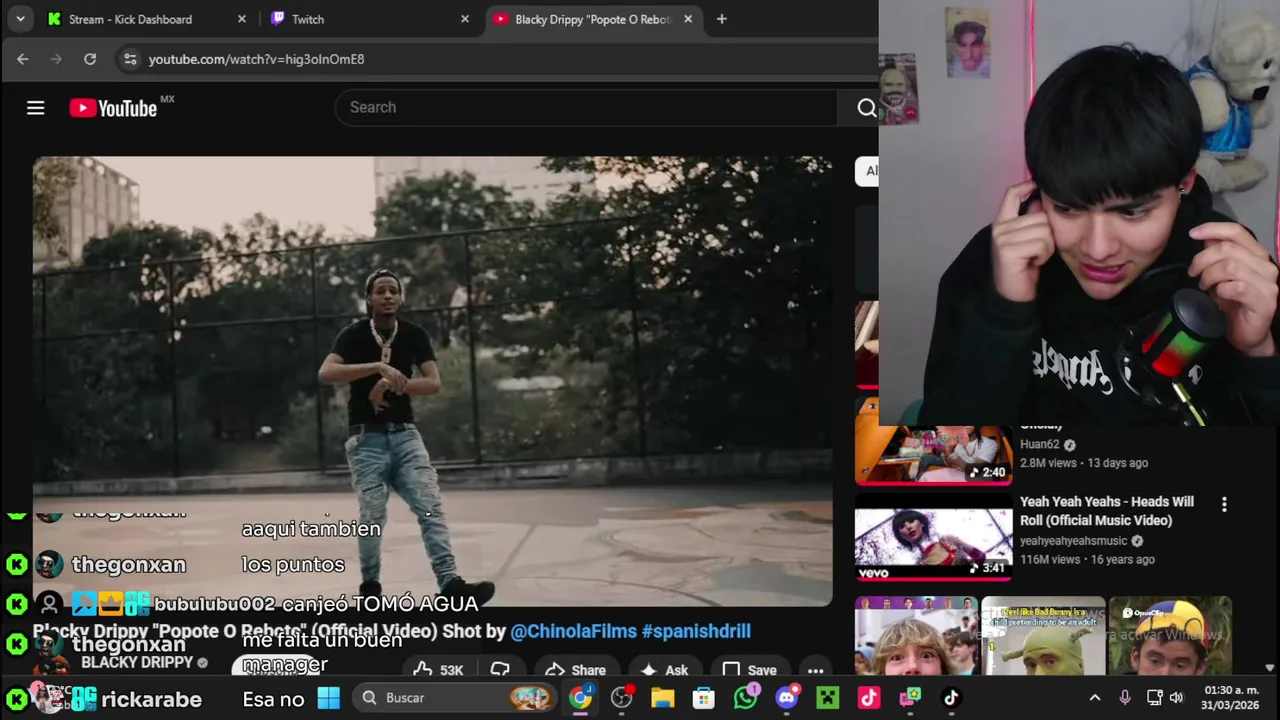Close the Twitch tab

pyautogui.click(x=465, y=19)
